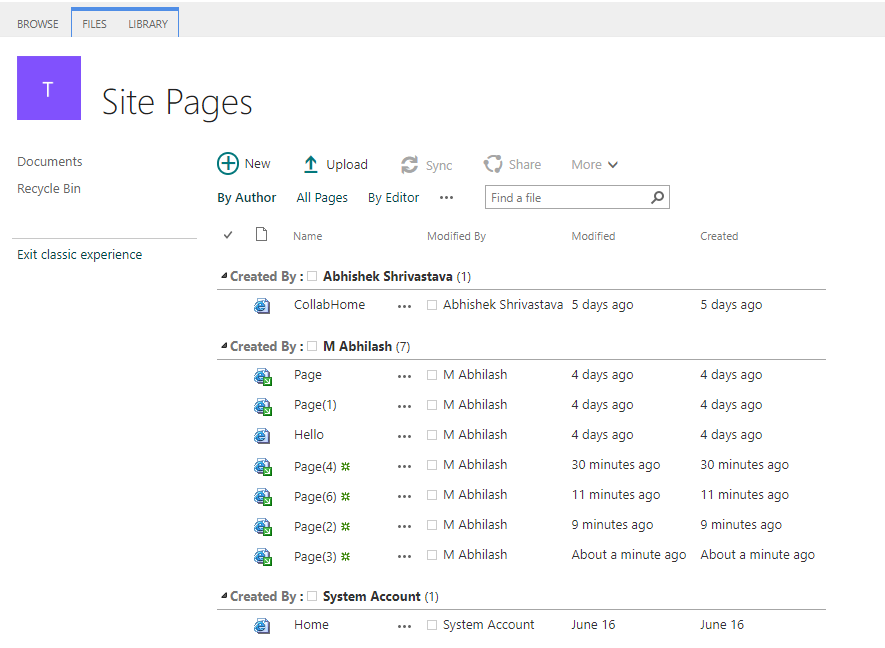The image size is (885, 648).
Task: Tick the Modified By checkbox in Page(4) row
Action: point(432,465)
